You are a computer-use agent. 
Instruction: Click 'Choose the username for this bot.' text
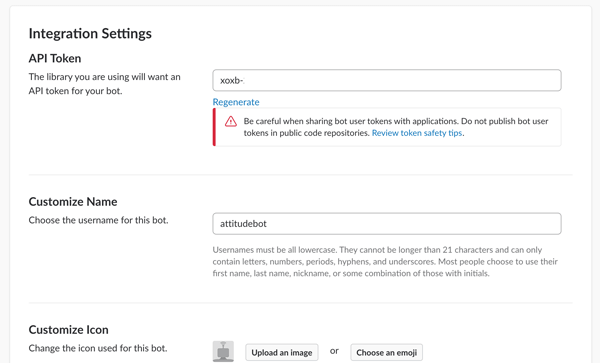tap(98, 220)
